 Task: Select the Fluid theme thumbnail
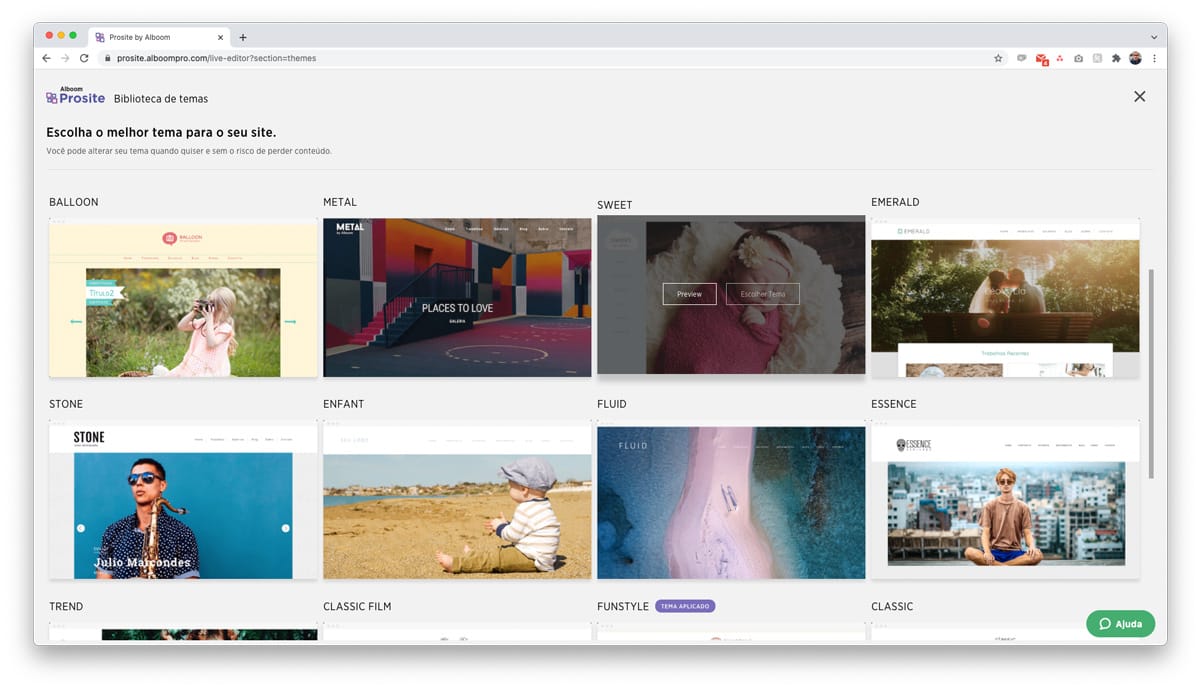tap(731, 500)
